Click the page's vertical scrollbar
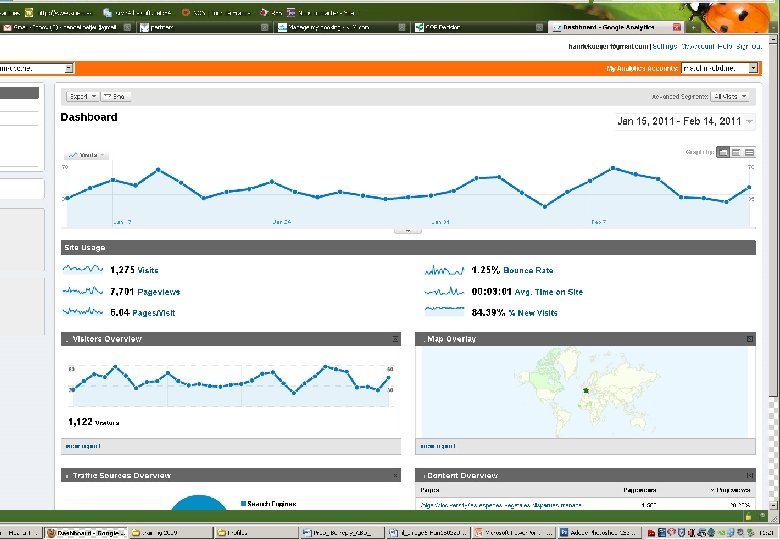 [773, 269]
